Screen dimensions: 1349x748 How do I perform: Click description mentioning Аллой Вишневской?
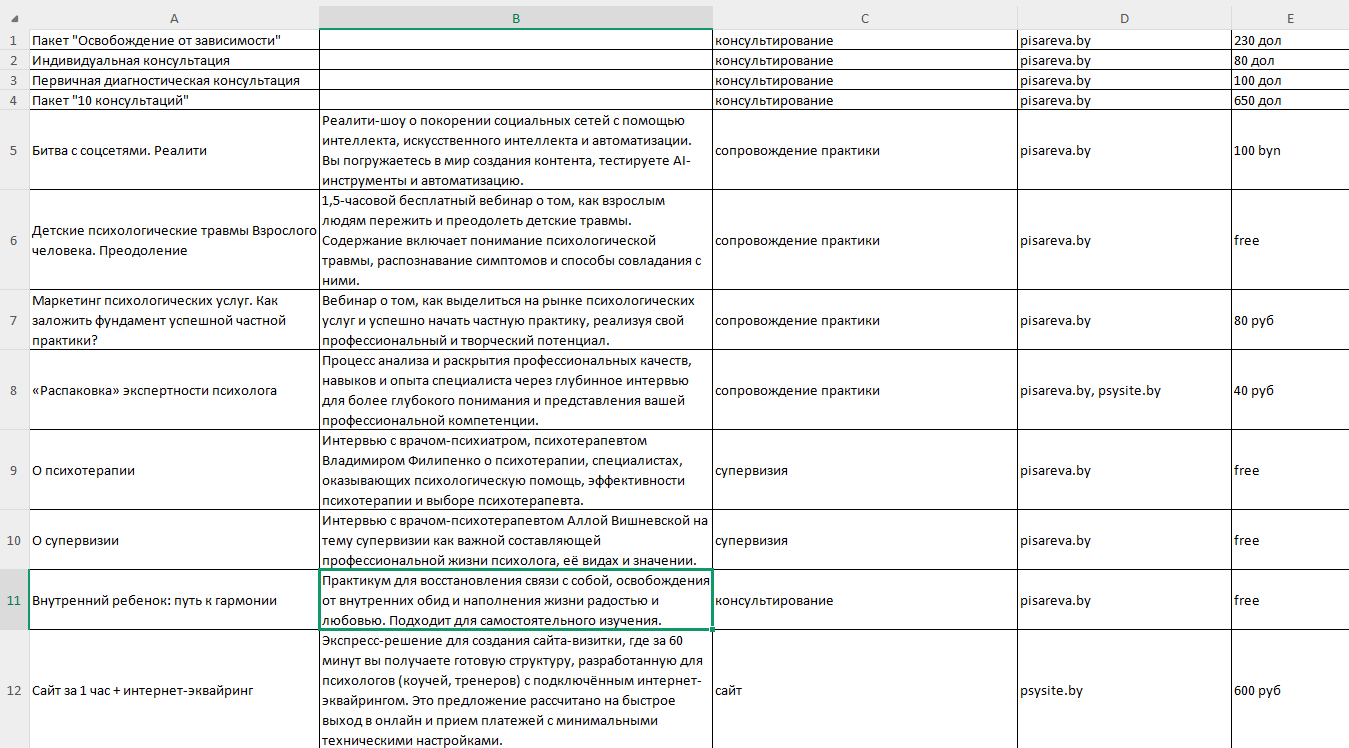coord(516,540)
